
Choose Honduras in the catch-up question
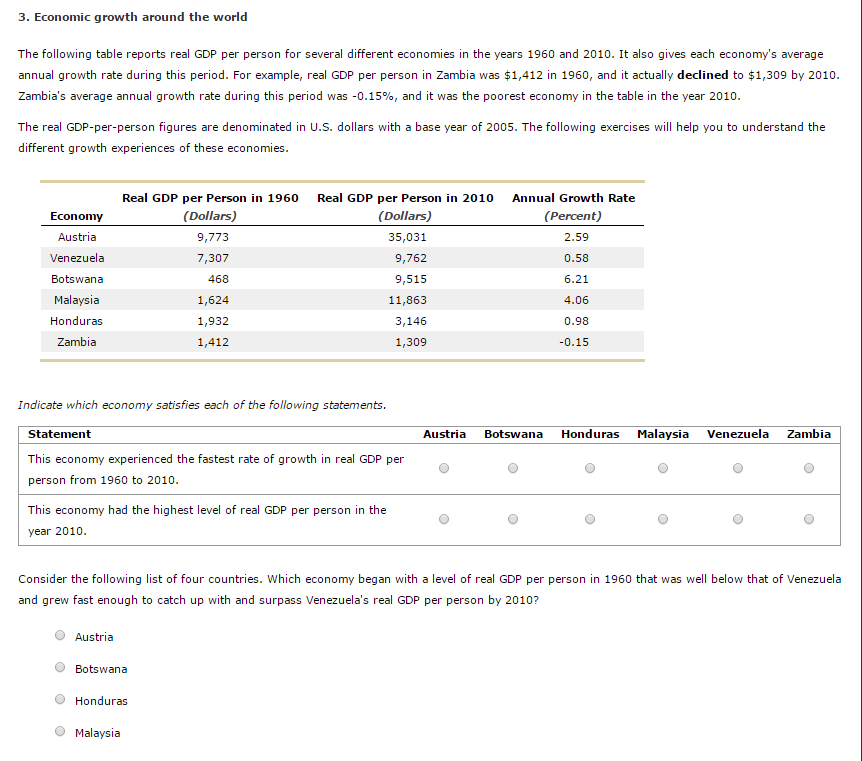(59, 699)
